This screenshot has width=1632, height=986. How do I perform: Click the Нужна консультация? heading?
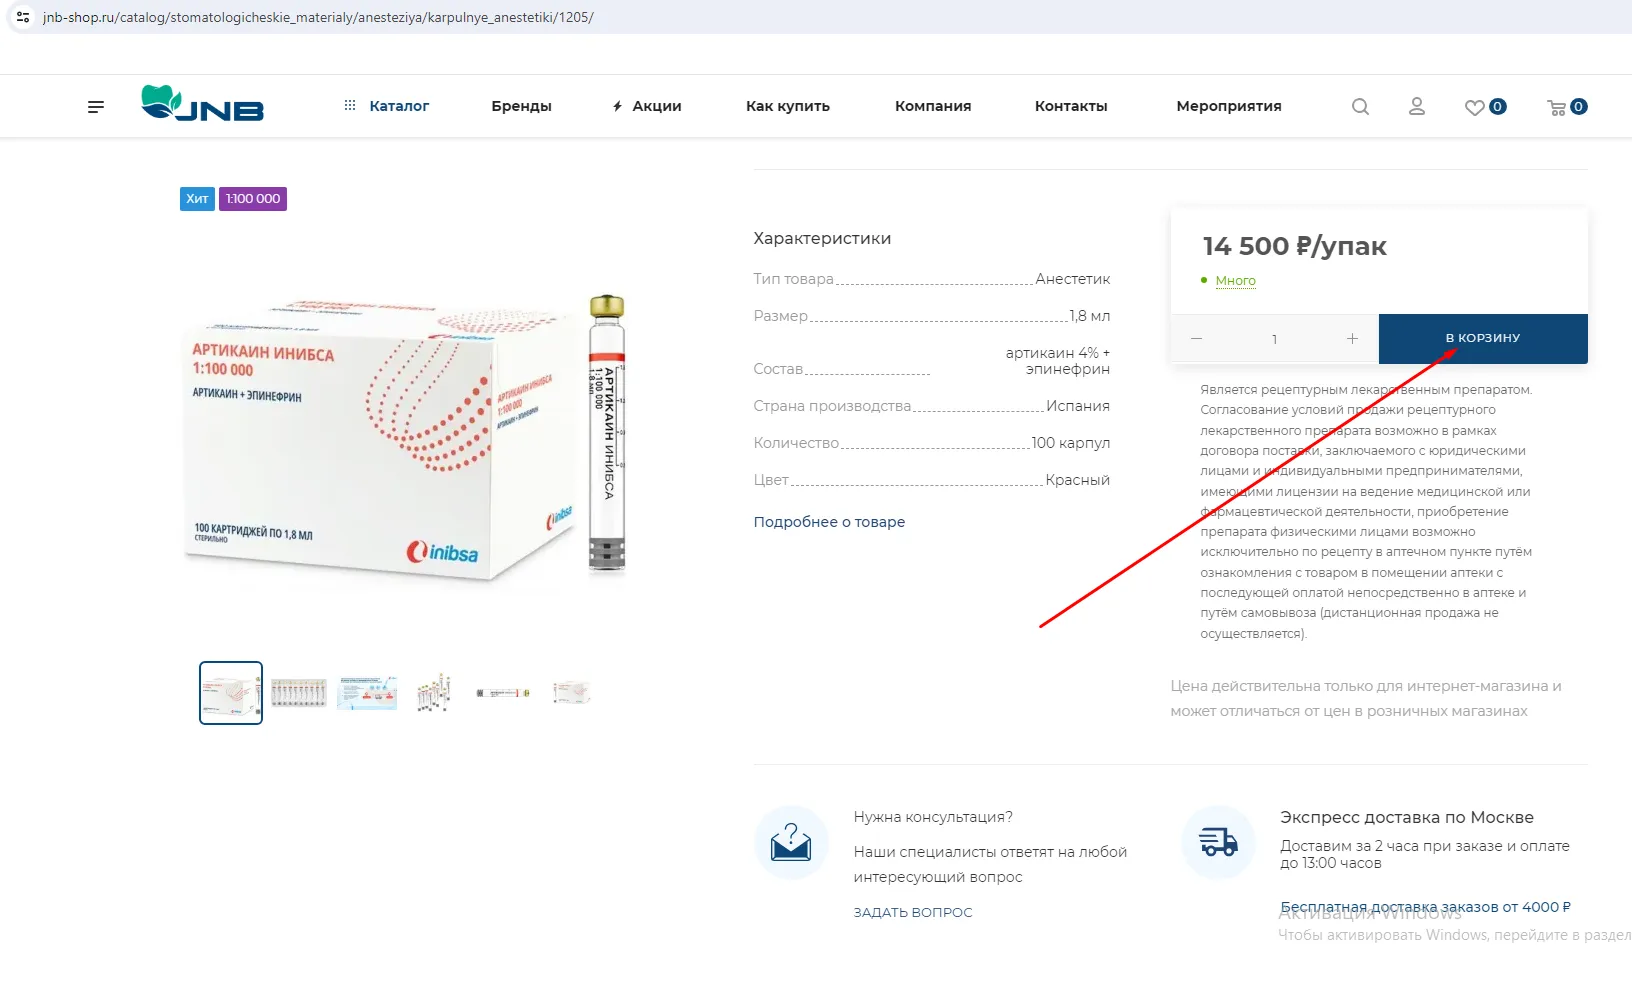pos(933,817)
